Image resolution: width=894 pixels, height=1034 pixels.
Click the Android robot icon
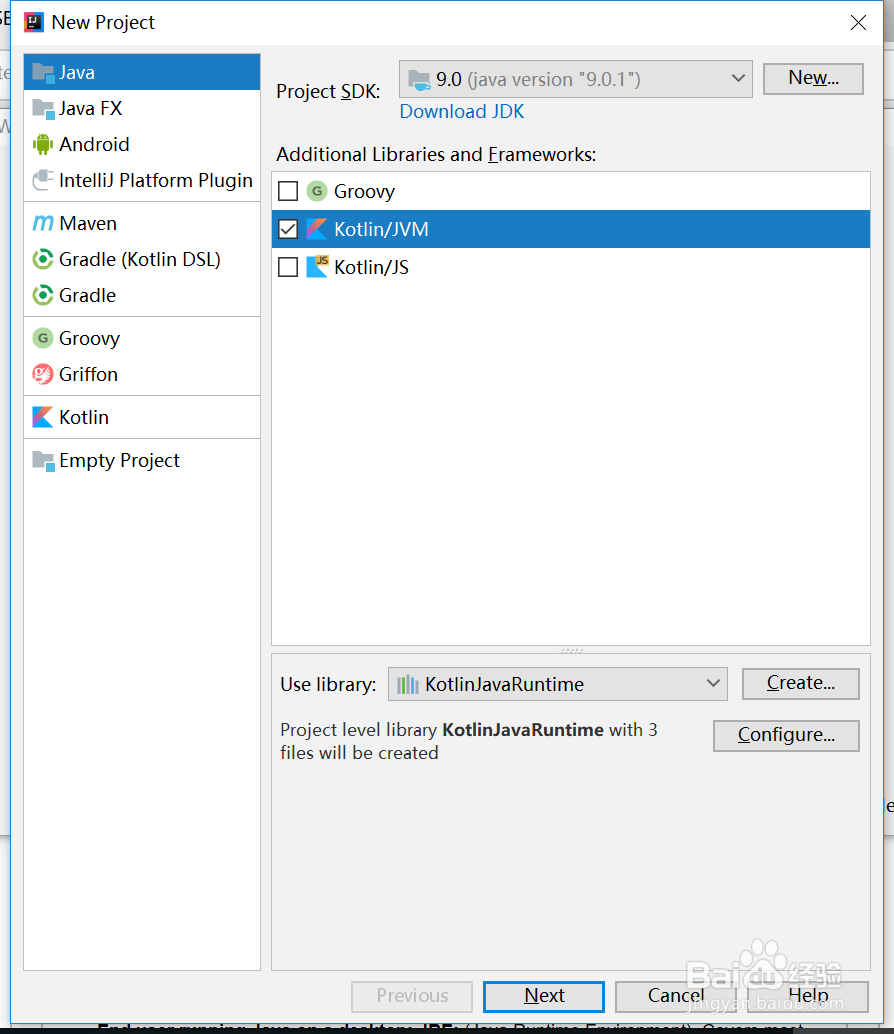coord(43,144)
